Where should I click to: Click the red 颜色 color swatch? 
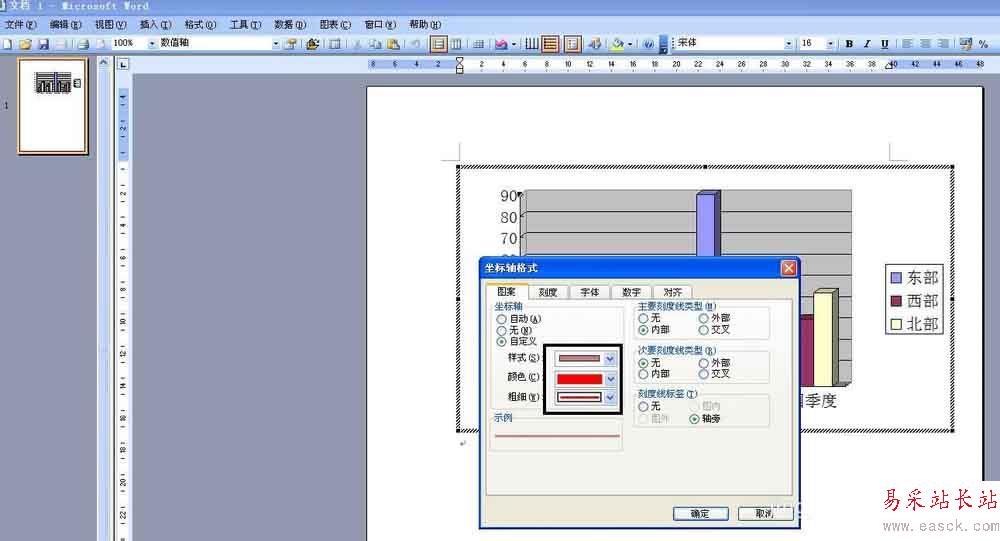click(579, 379)
